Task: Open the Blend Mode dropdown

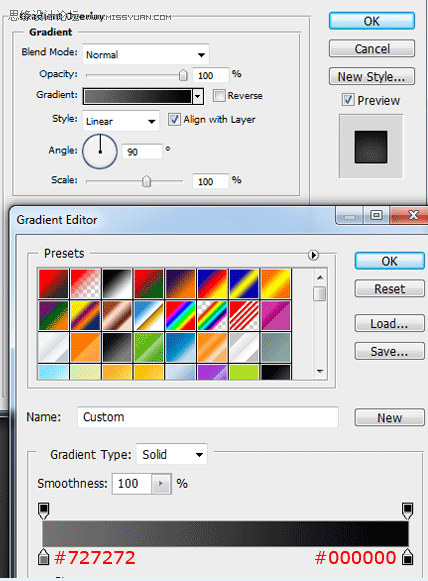Action: (x=146, y=54)
